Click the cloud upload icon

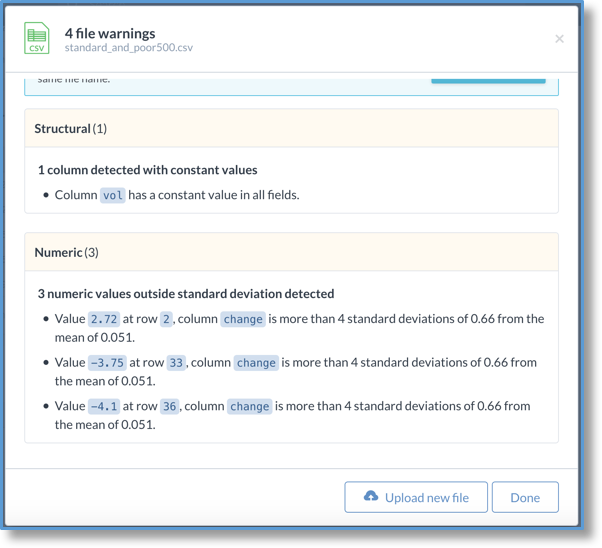click(371, 496)
